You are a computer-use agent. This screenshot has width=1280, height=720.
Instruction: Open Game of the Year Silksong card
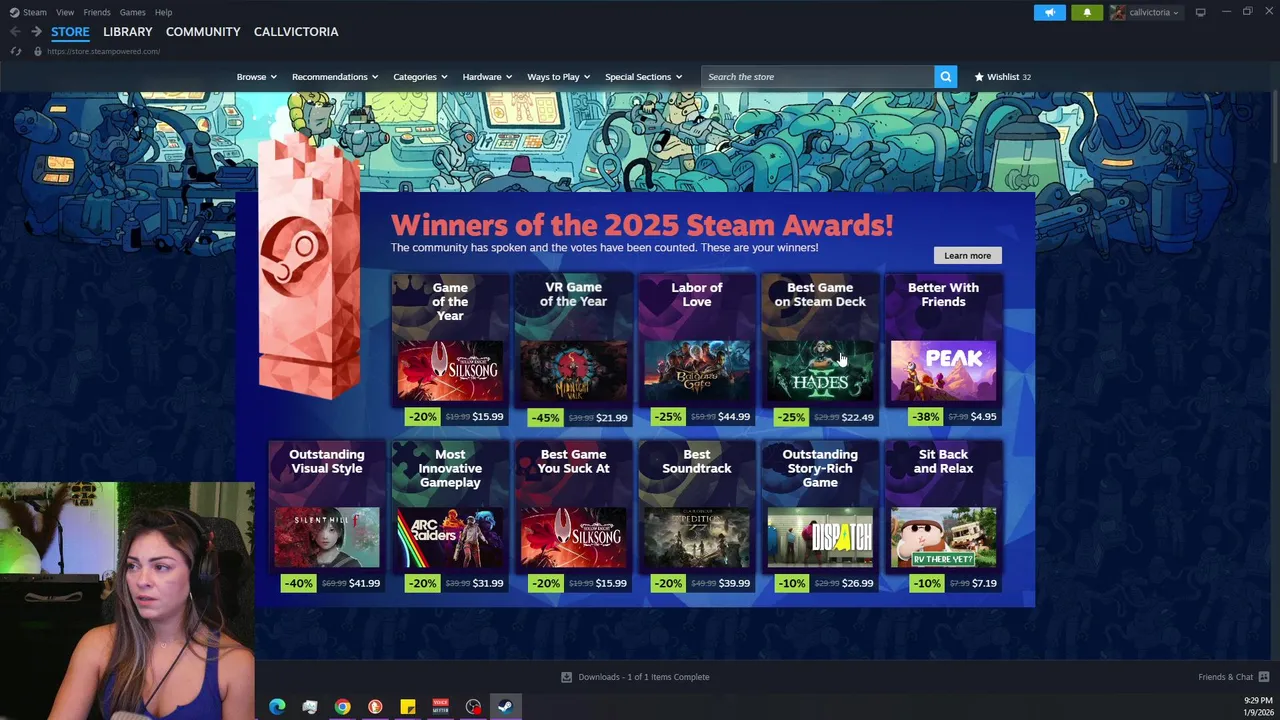[450, 351]
